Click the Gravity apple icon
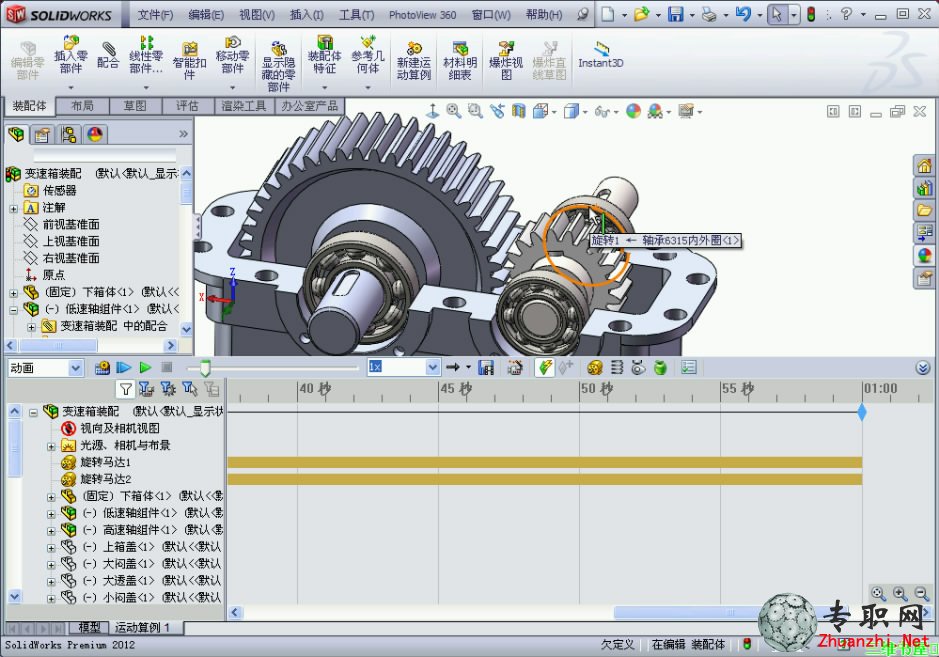The height and width of the screenshot is (657, 939). click(660, 367)
